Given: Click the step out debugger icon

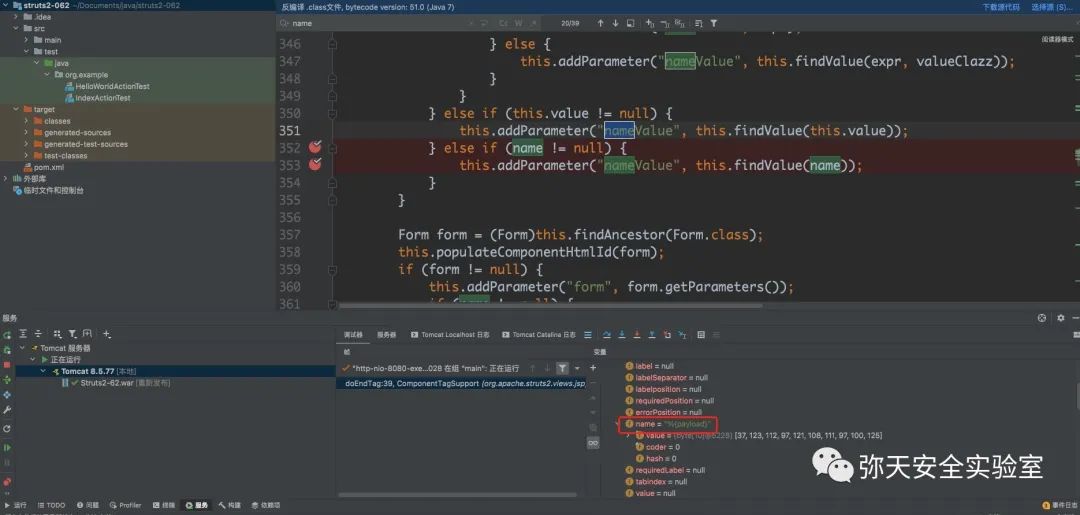Looking at the screenshot, I should point(652,335).
